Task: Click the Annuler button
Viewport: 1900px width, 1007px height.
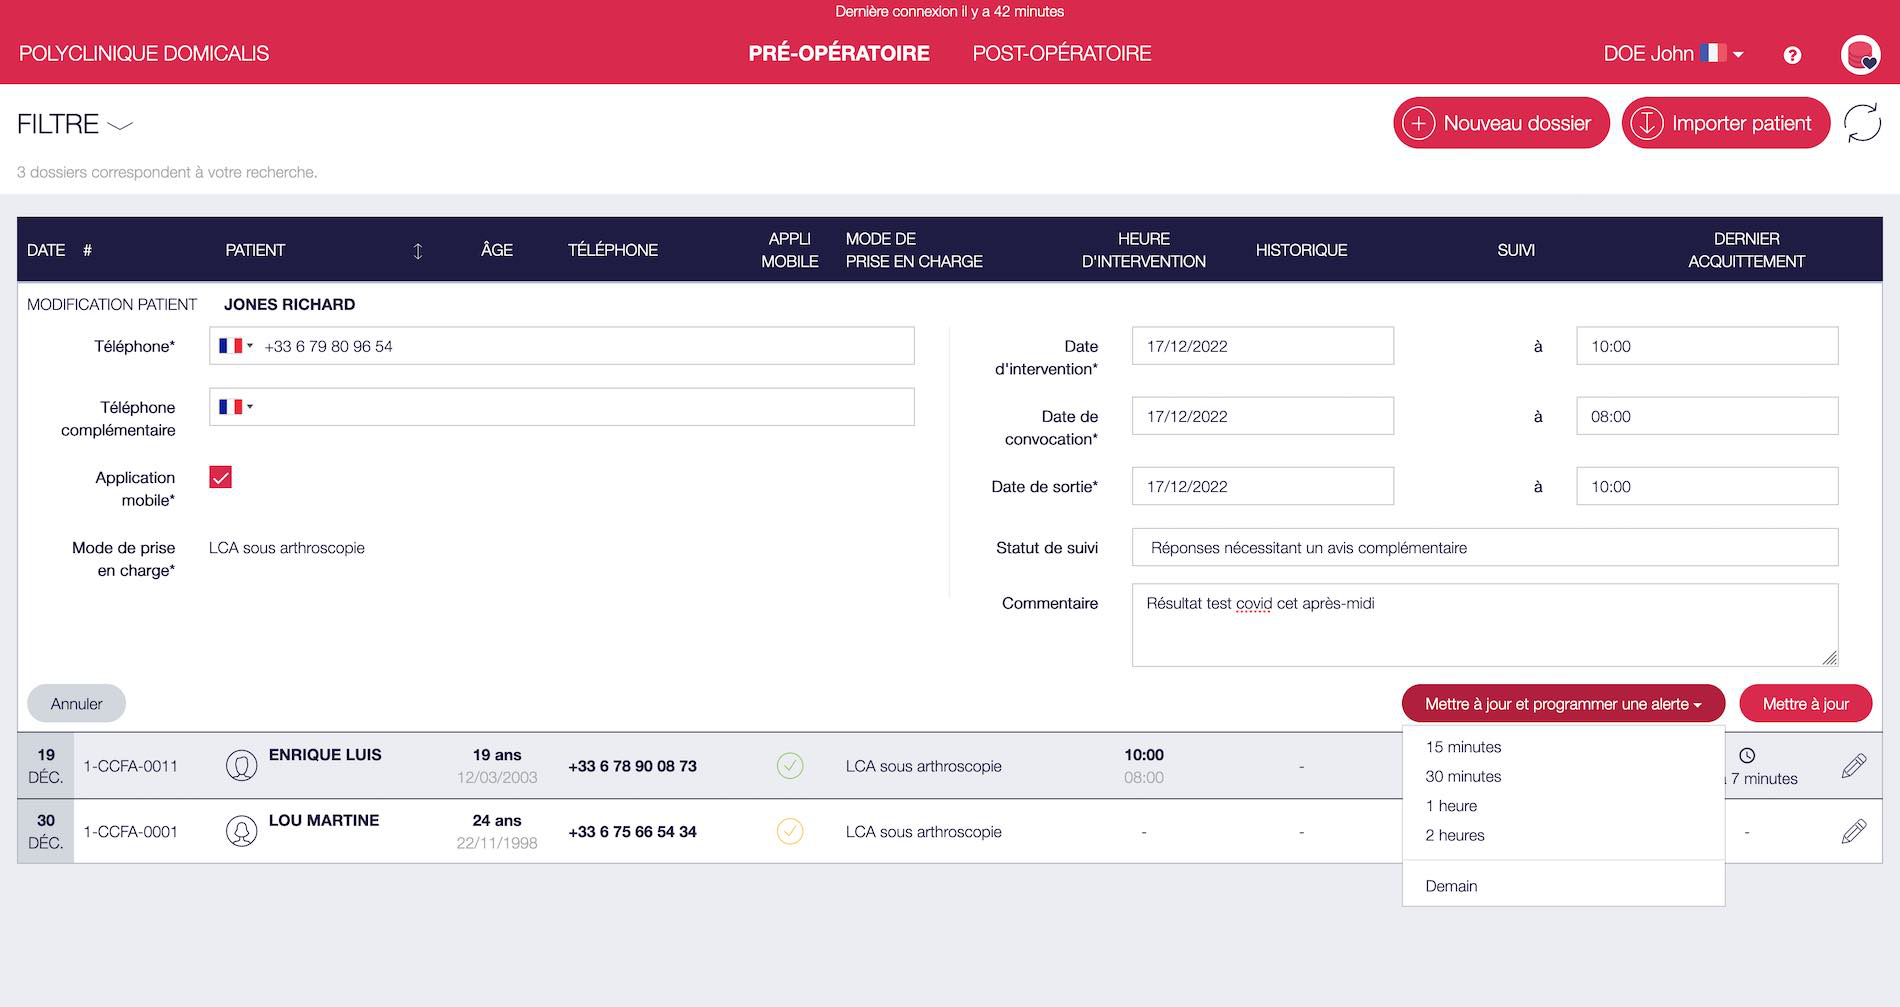Action: (x=76, y=704)
